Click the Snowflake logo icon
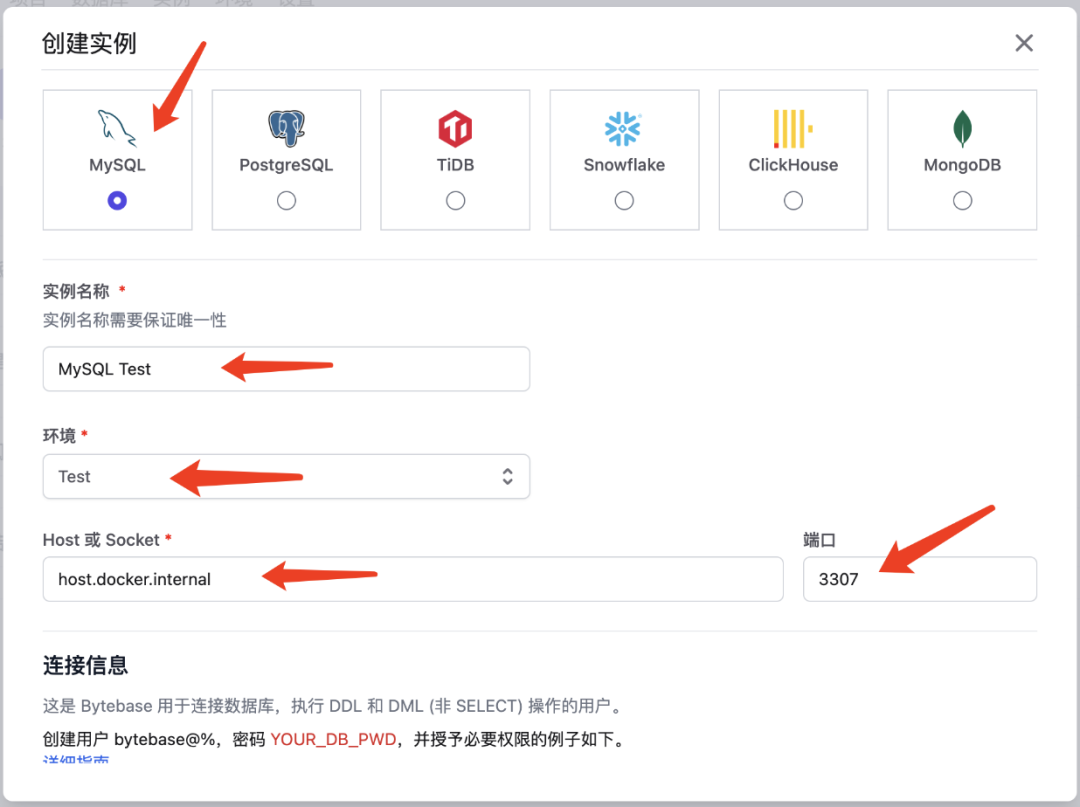Screen dimensions: 1080x807 coord(623,129)
